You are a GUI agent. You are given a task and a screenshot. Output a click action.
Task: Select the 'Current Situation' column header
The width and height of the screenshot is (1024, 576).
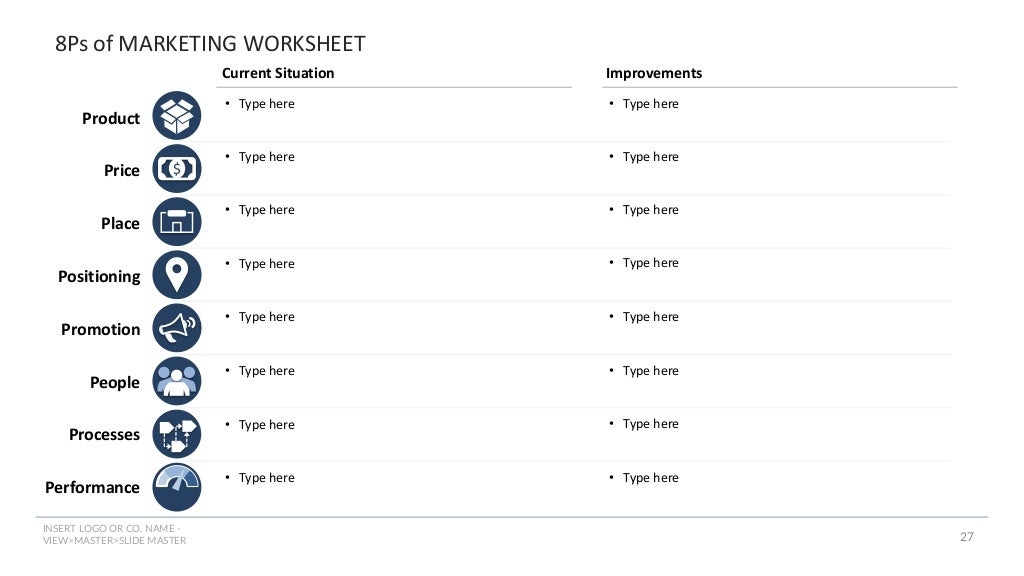278,73
